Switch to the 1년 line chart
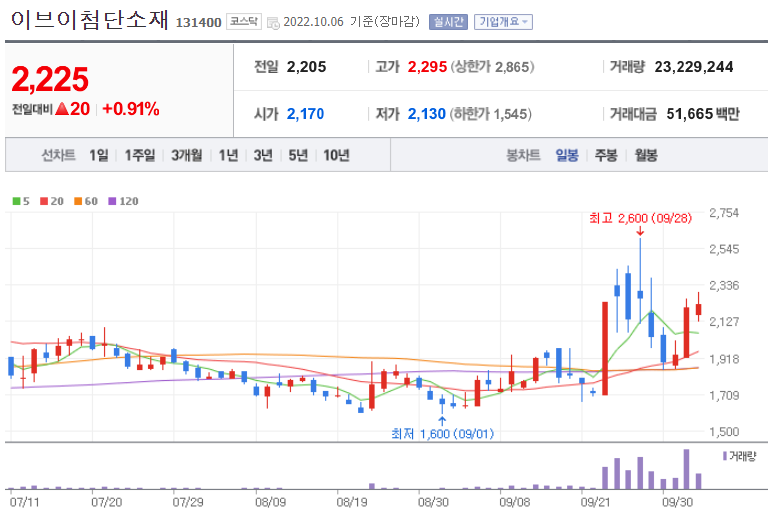 click(228, 155)
